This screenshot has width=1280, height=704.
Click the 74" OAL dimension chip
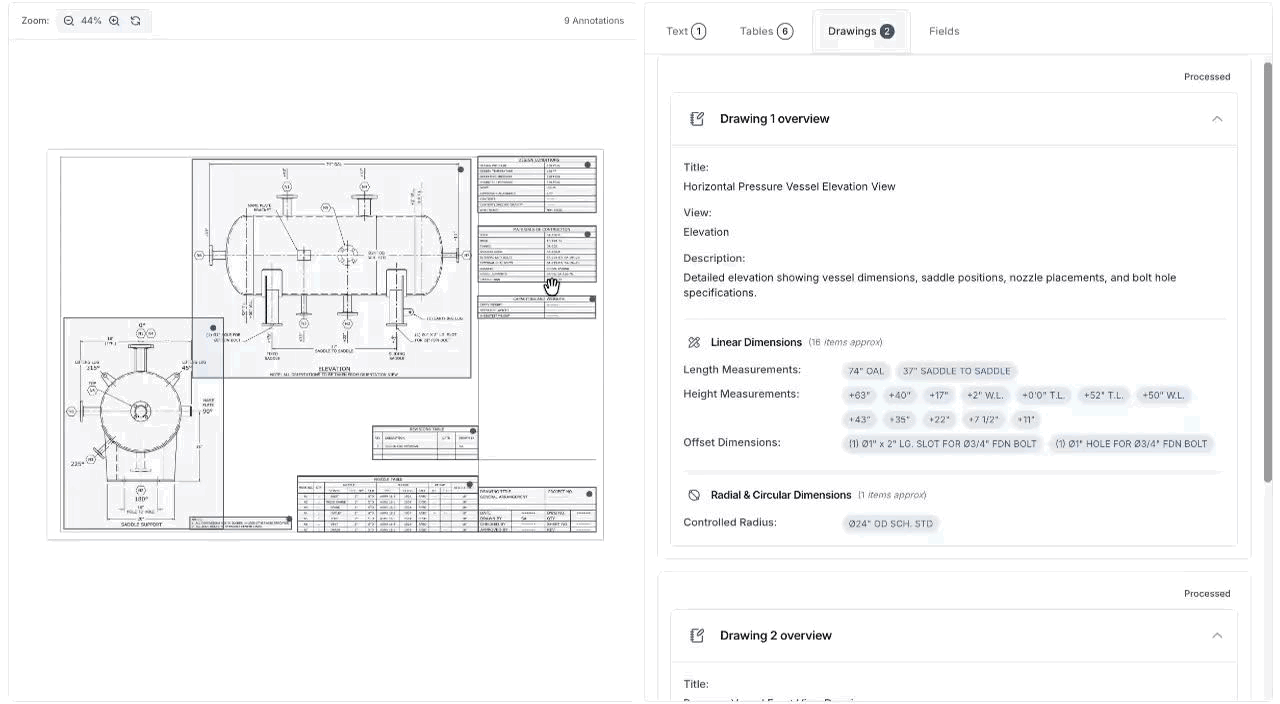(x=866, y=371)
